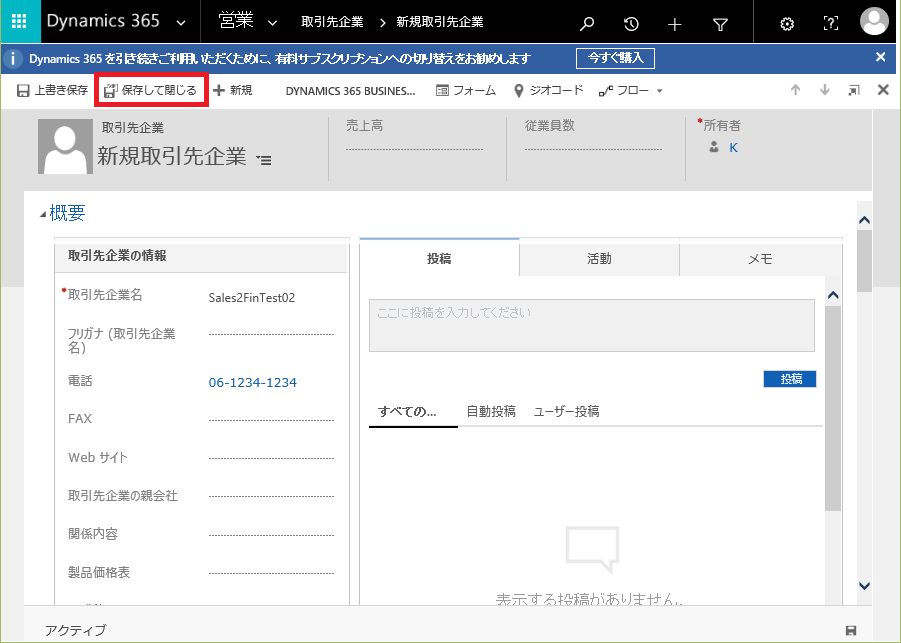Pop out the form into new window
901x643 pixels.
click(x=854, y=90)
